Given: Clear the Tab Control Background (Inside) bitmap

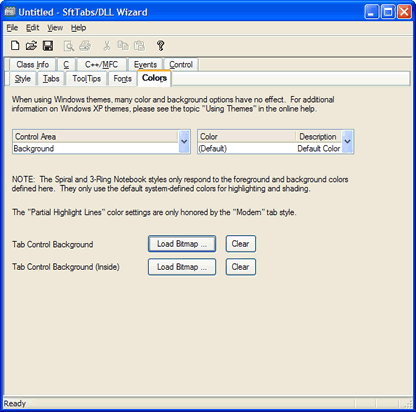Looking at the screenshot, I should coord(241,267).
